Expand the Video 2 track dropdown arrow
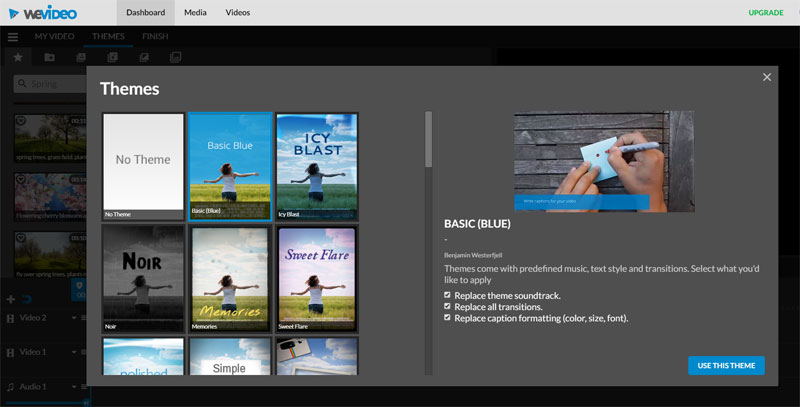The image size is (800, 407). (74, 318)
